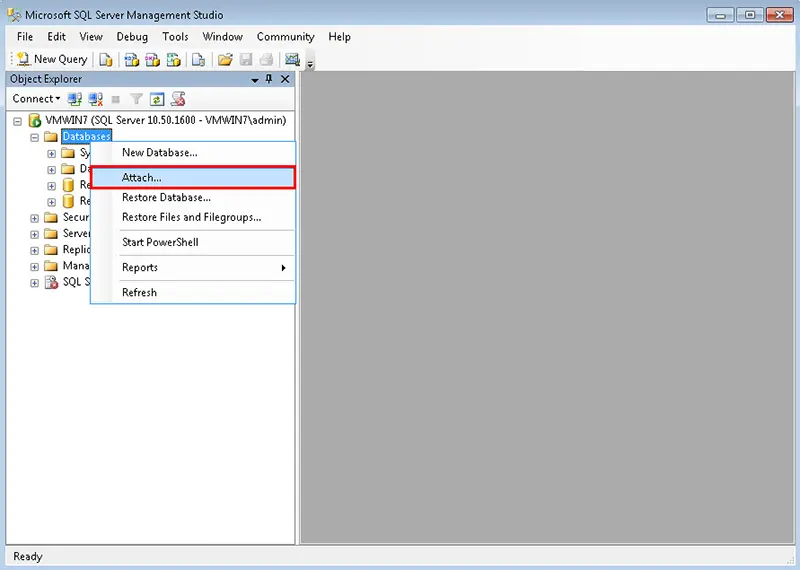The height and width of the screenshot is (570, 800).
Task: Open the View menu
Action: (x=91, y=37)
